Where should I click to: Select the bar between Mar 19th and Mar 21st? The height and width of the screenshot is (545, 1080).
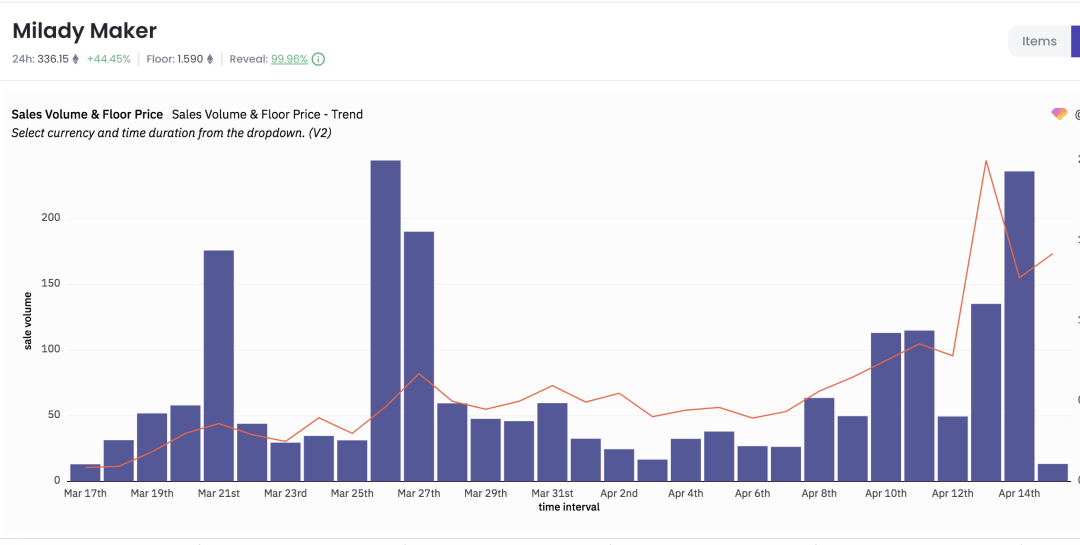tap(185, 443)
